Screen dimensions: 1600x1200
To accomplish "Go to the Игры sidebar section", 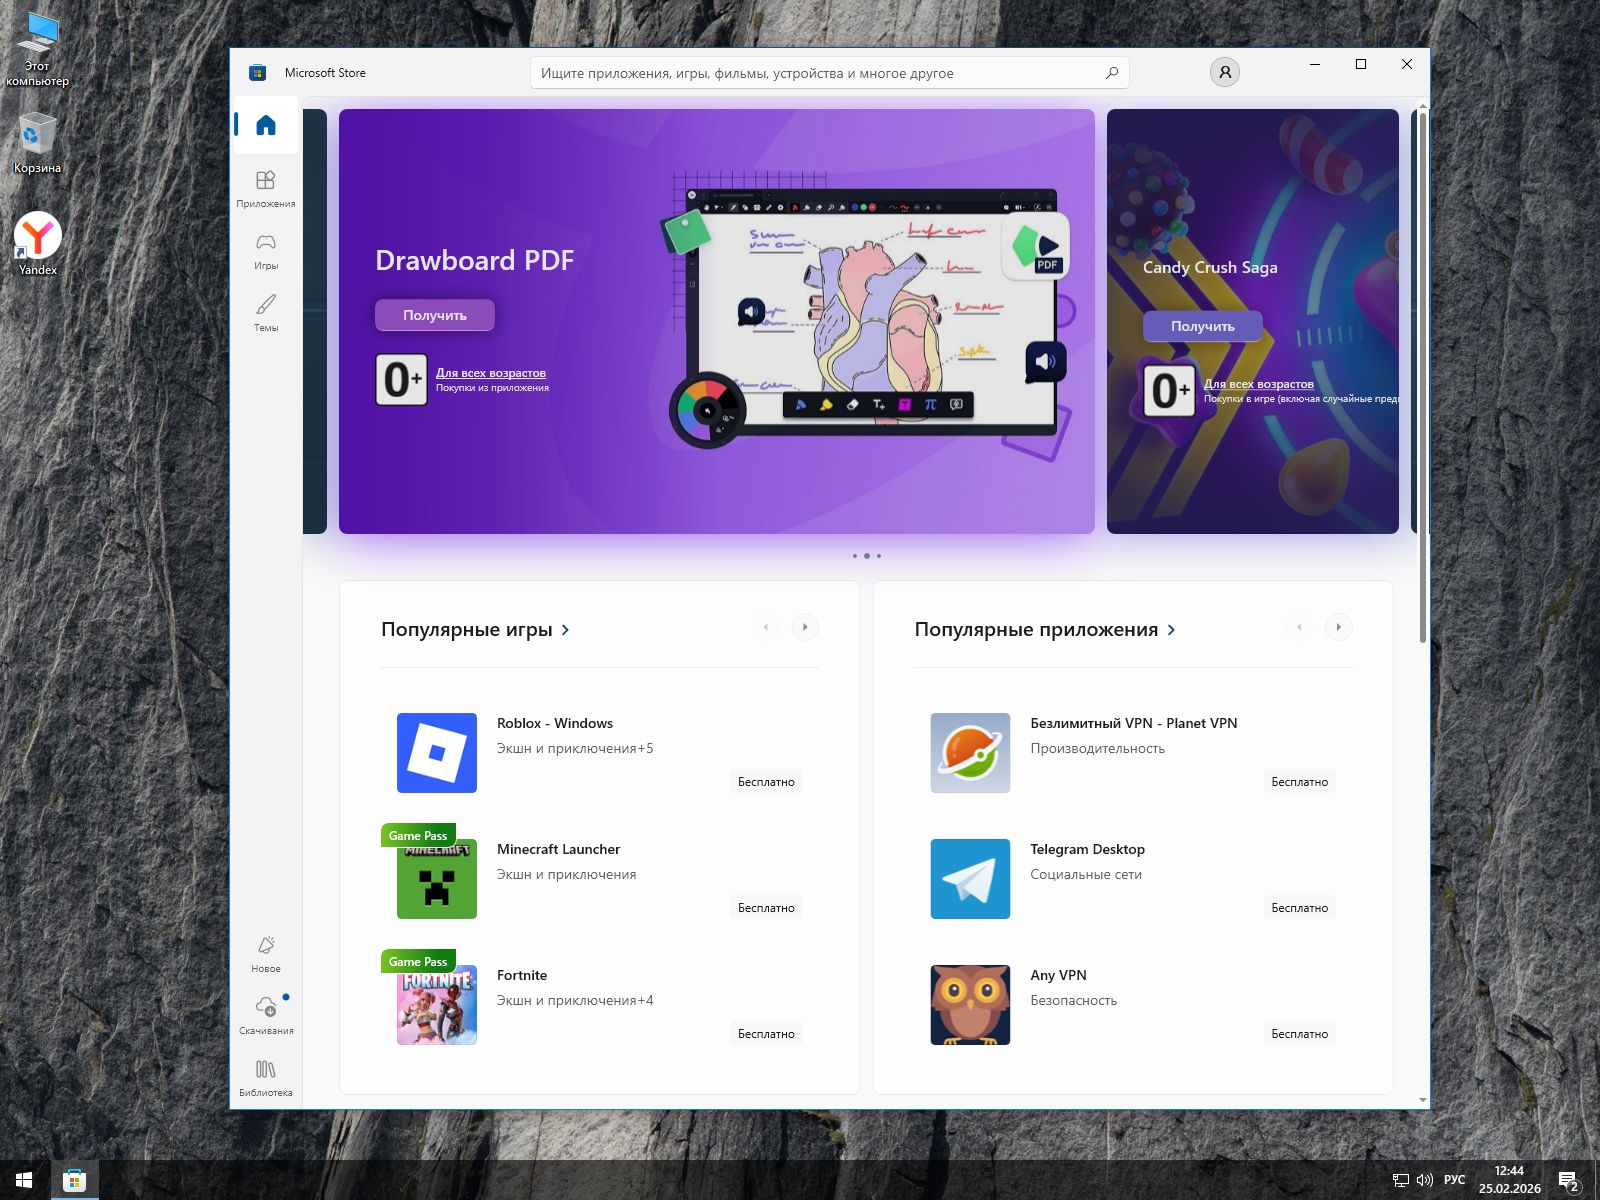I will click(266, 249).
